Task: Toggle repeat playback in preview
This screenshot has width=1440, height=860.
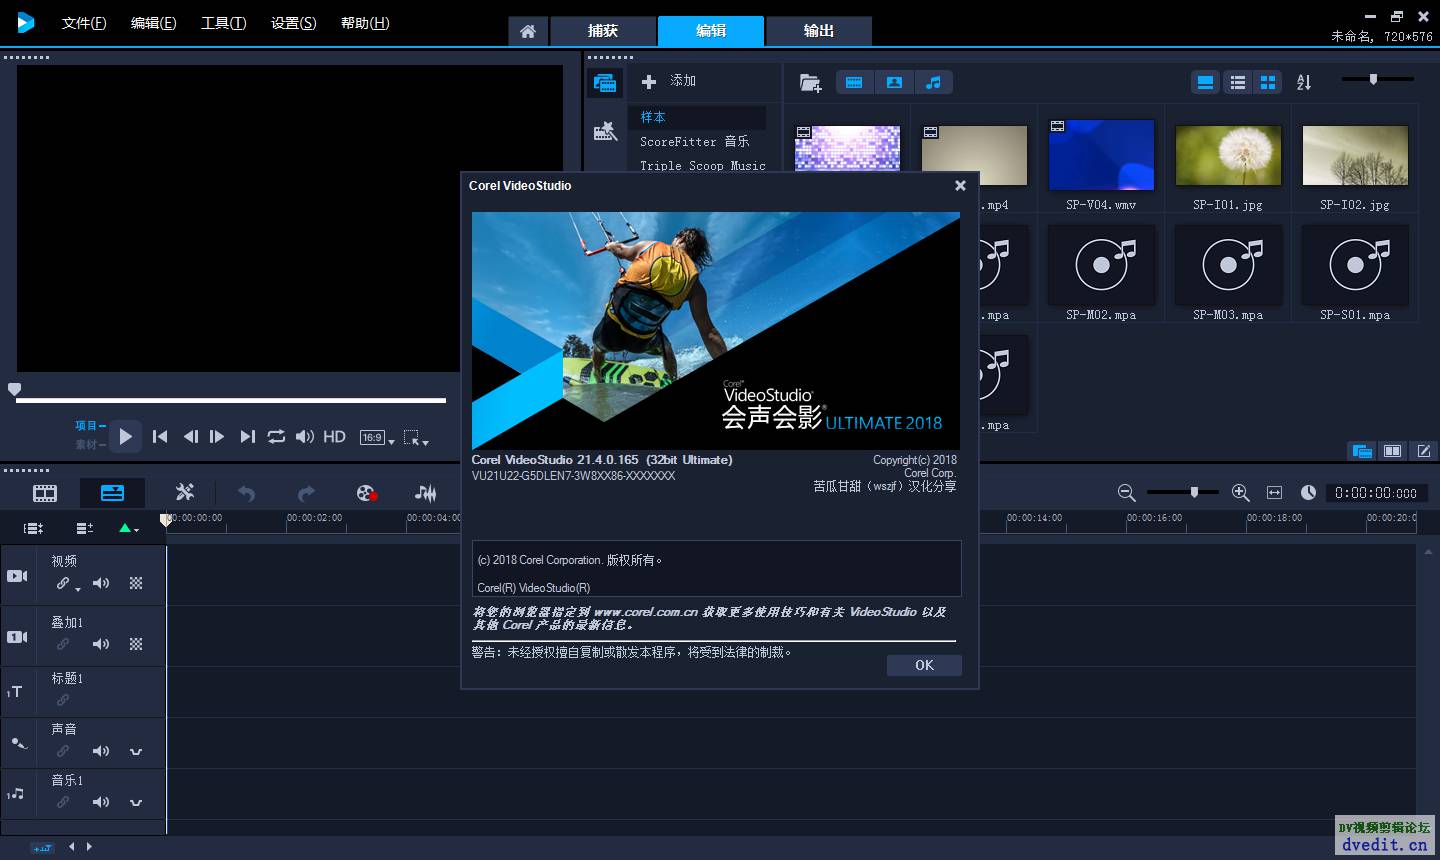Action: 276,436
